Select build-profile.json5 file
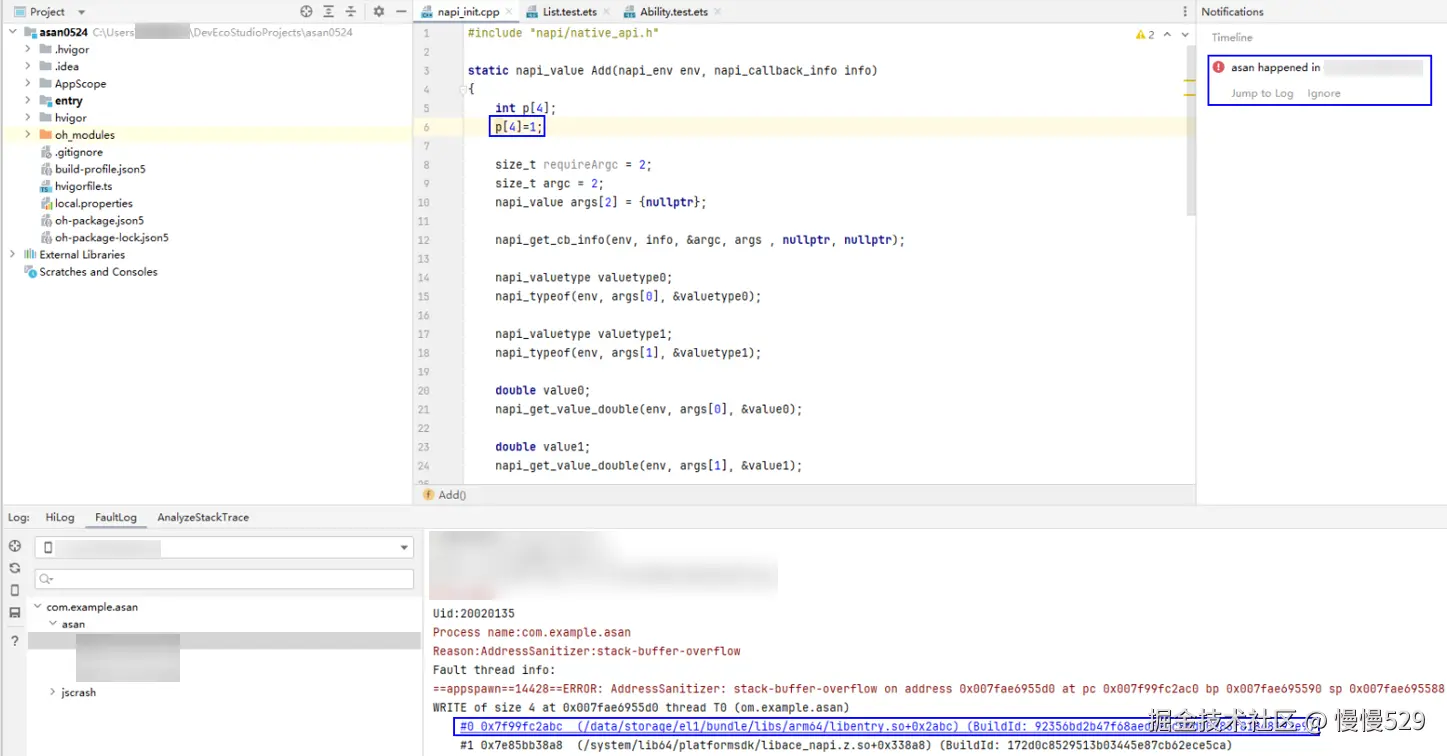Viewport: 1447px width, 756px height. [100, 169]
